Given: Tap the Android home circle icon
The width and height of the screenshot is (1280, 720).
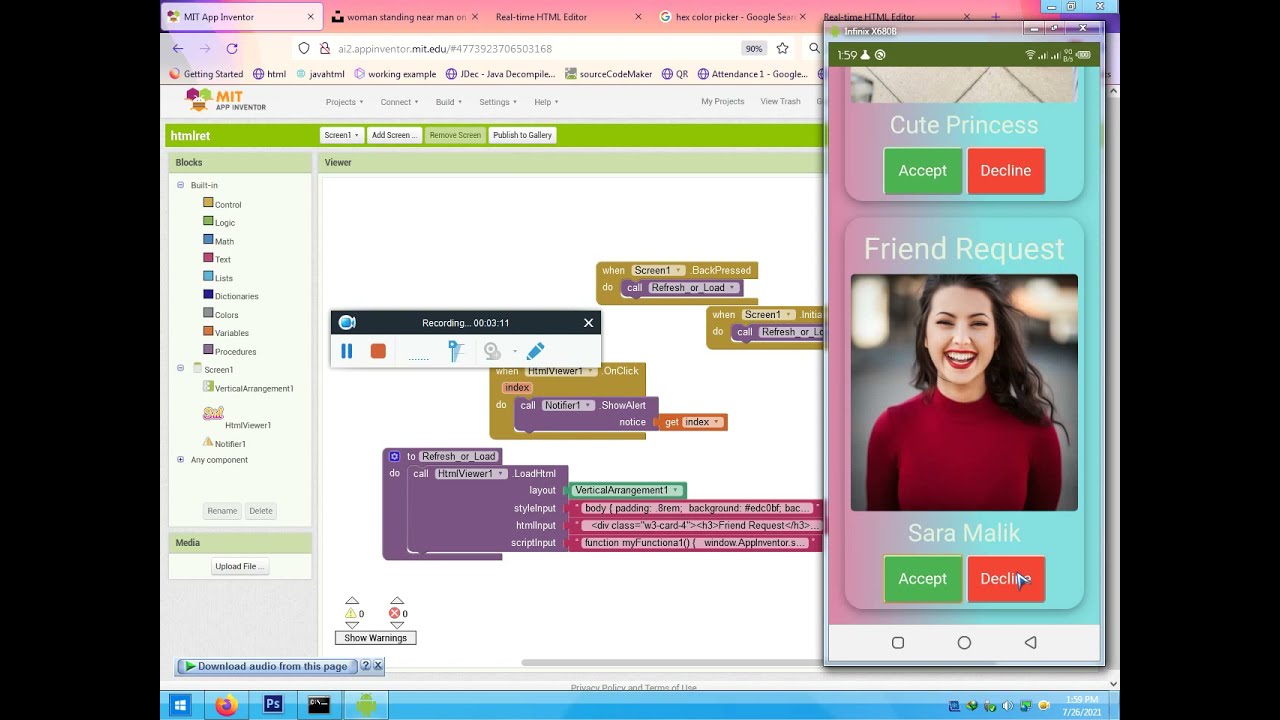Looking at the screenshot, I should pos(964,643).
